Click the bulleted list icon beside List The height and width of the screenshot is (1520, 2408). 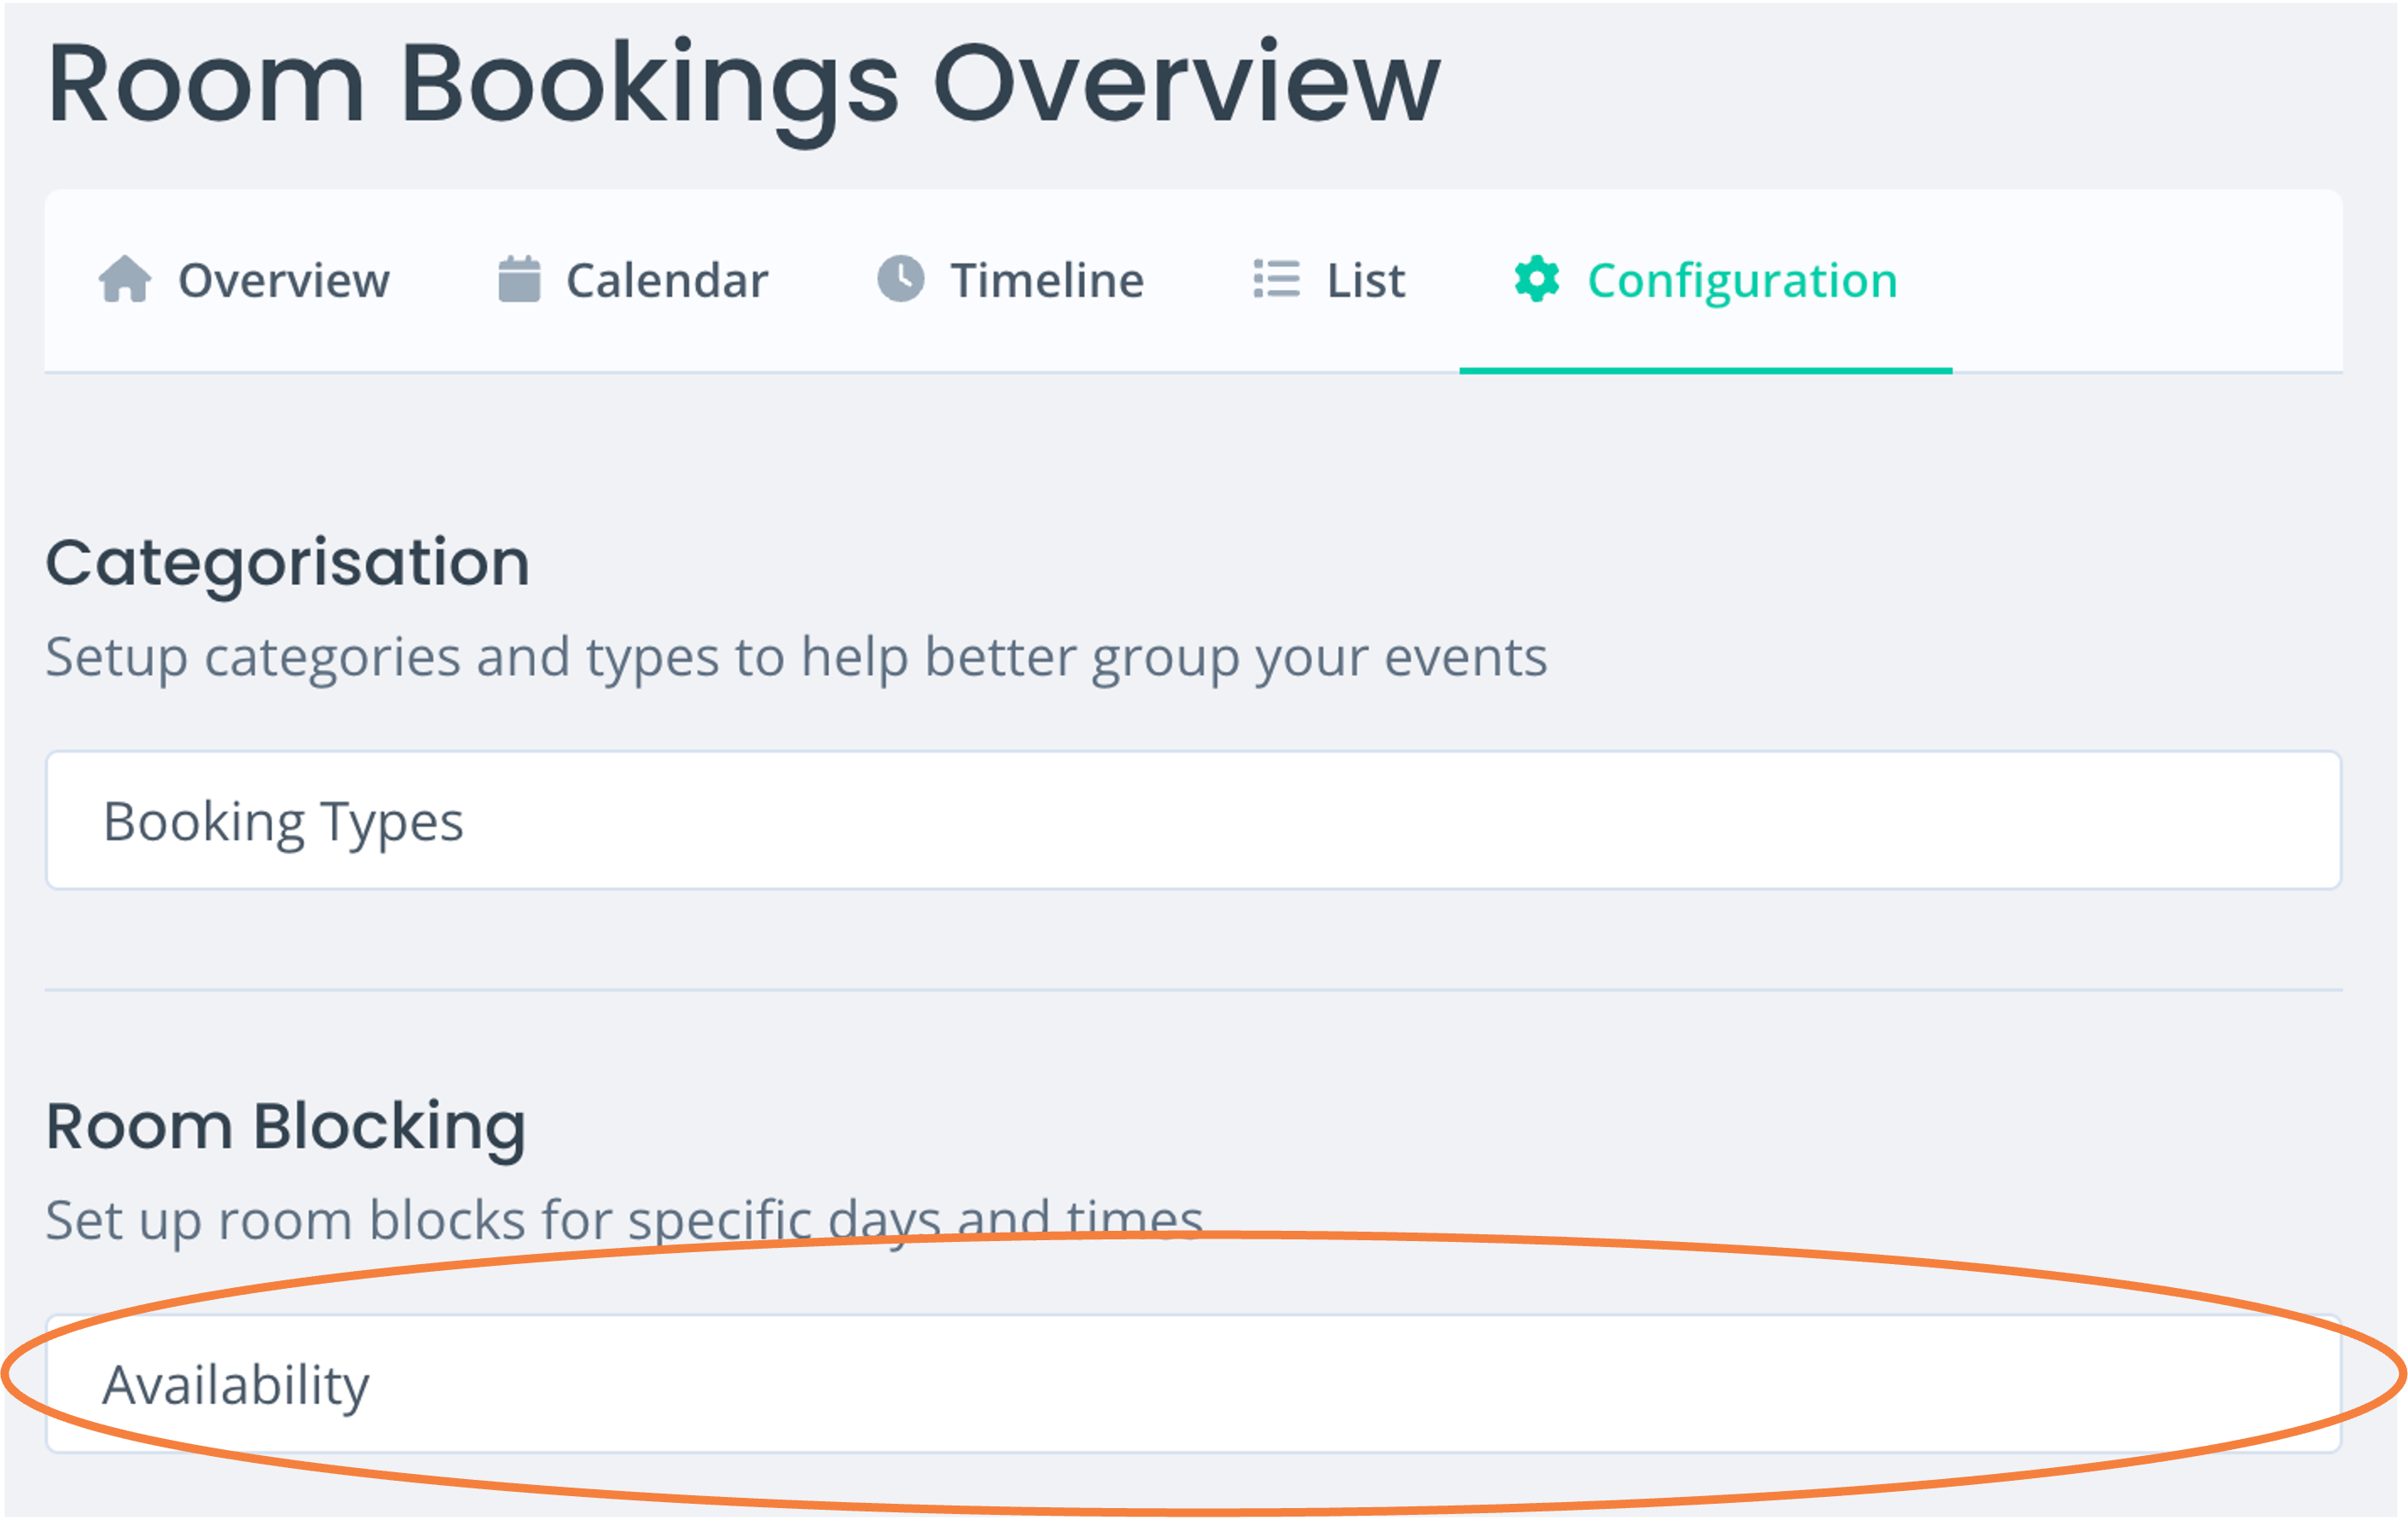[x=1276, y=279]
